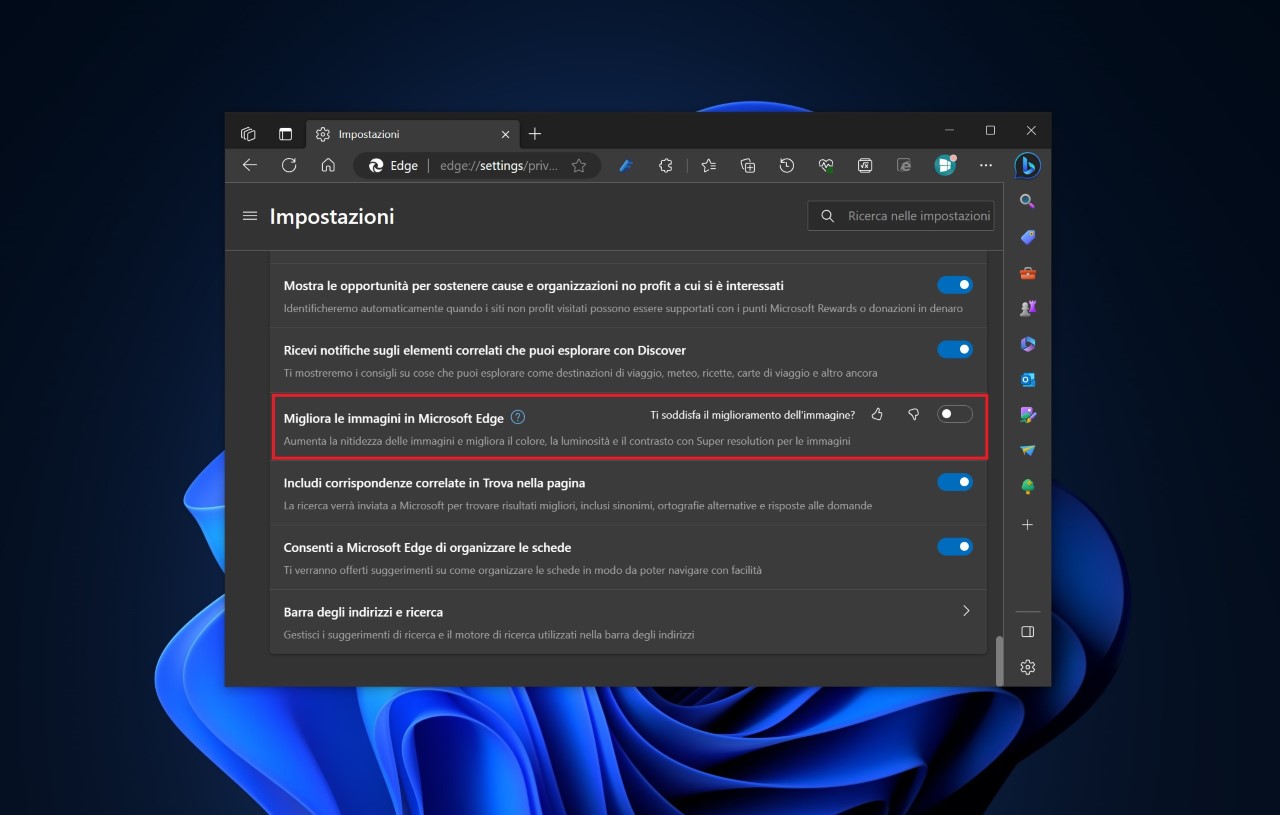The image size is (1280, 815).
Task: Open the Favorites list icon
Action: (x=709, y=166)
